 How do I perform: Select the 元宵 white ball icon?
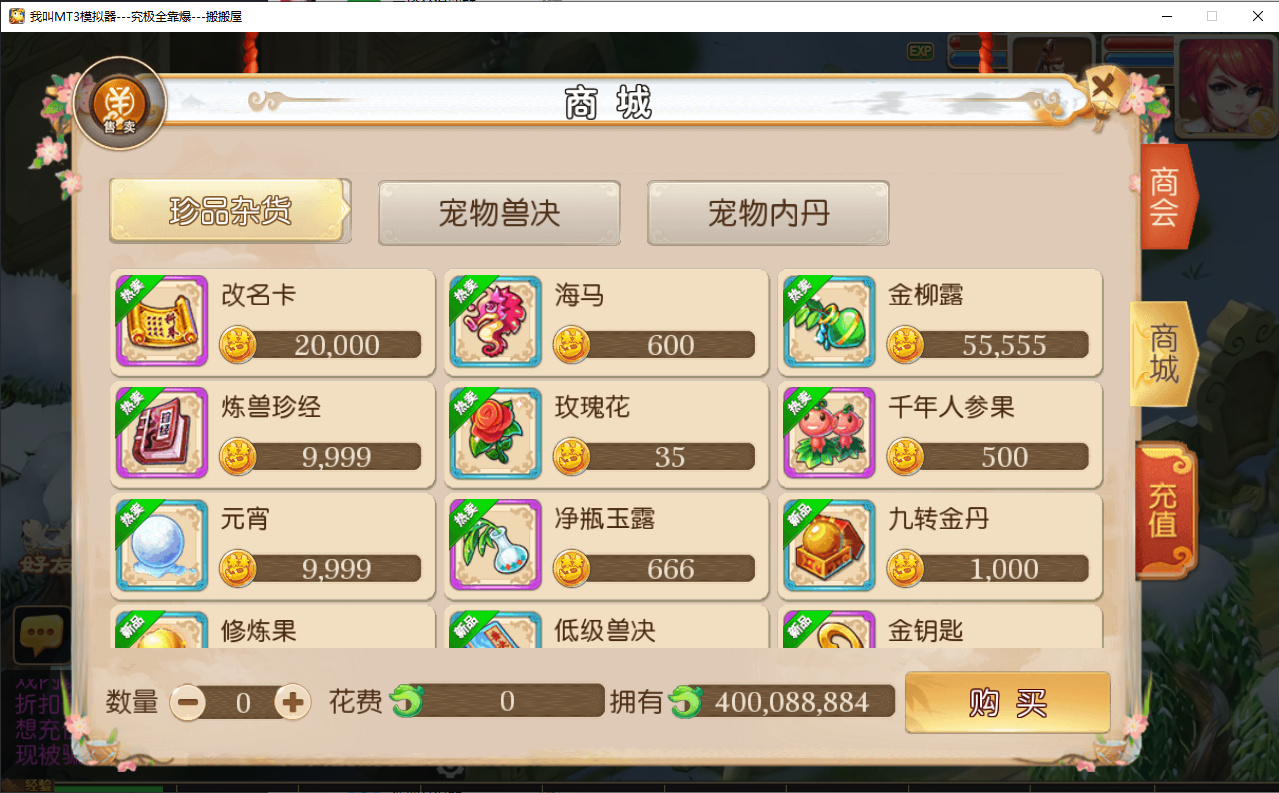click(162, 546)
